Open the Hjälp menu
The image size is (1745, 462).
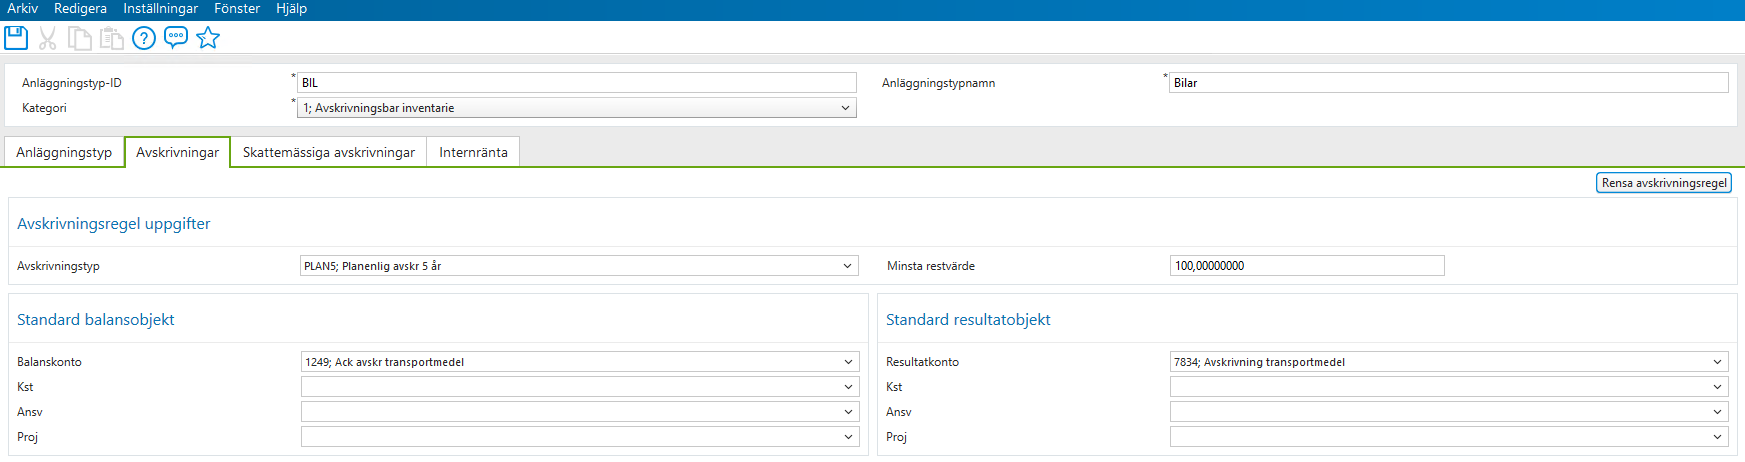(291, 9)
